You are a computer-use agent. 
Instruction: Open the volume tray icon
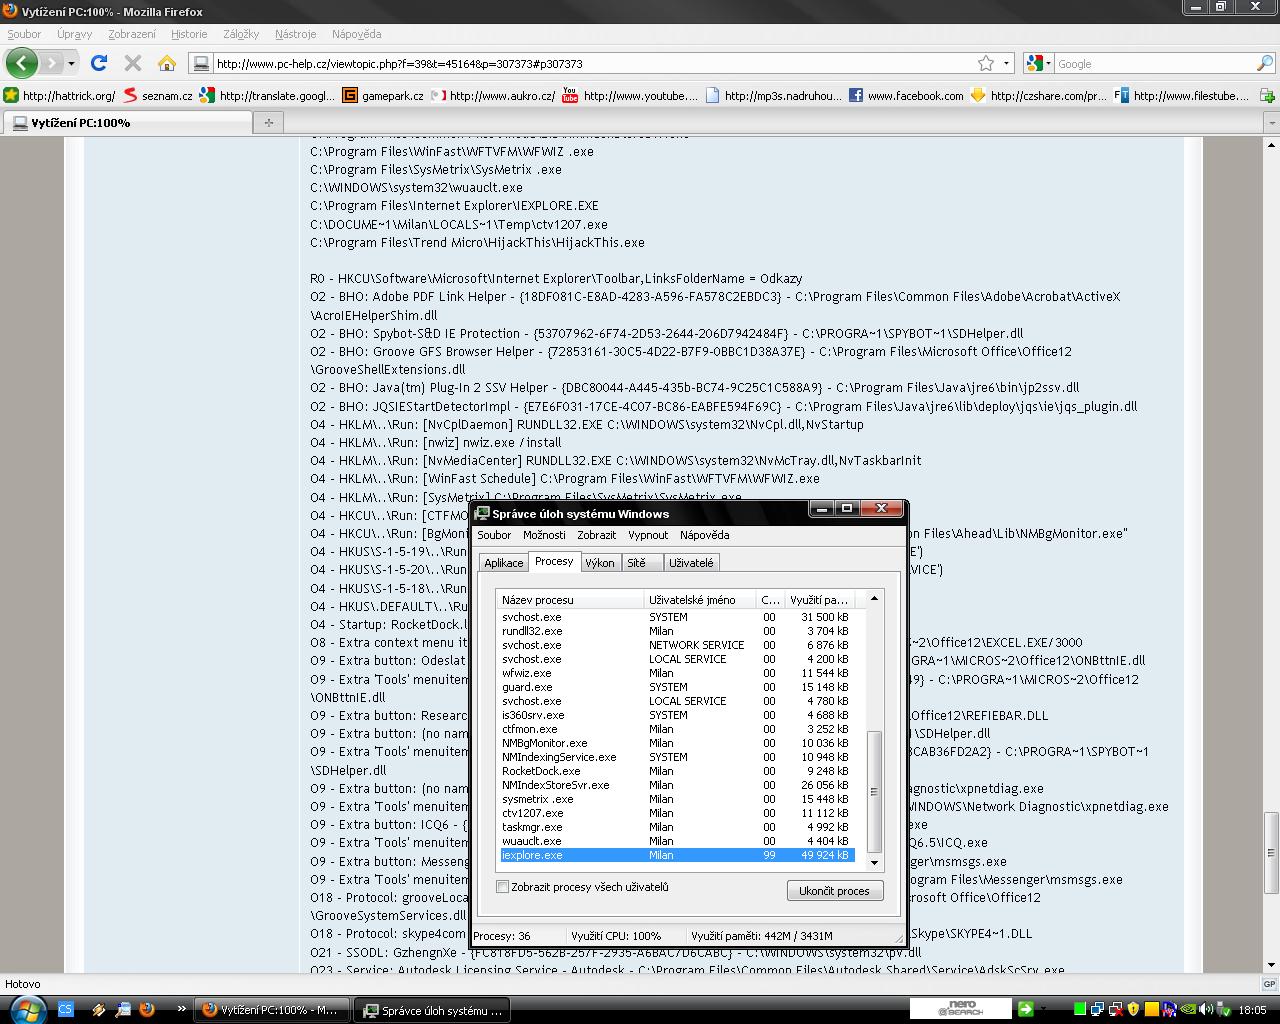pos(1206,1010)
